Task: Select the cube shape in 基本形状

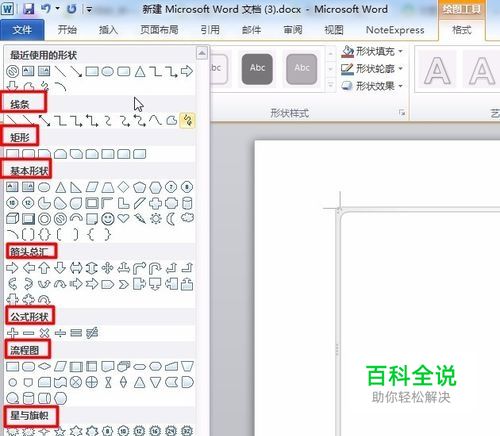Action: (x=12, y=219)
